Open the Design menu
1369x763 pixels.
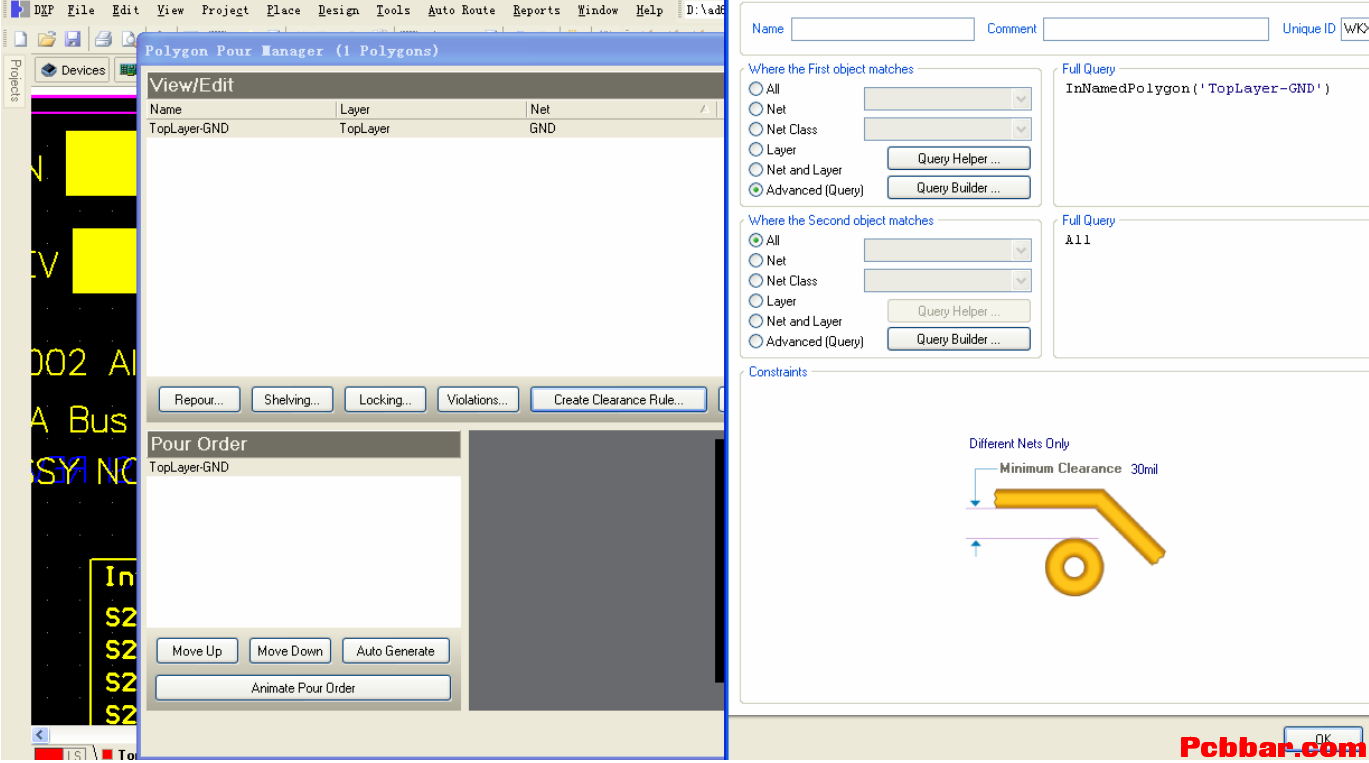click(x=338, y=10)
